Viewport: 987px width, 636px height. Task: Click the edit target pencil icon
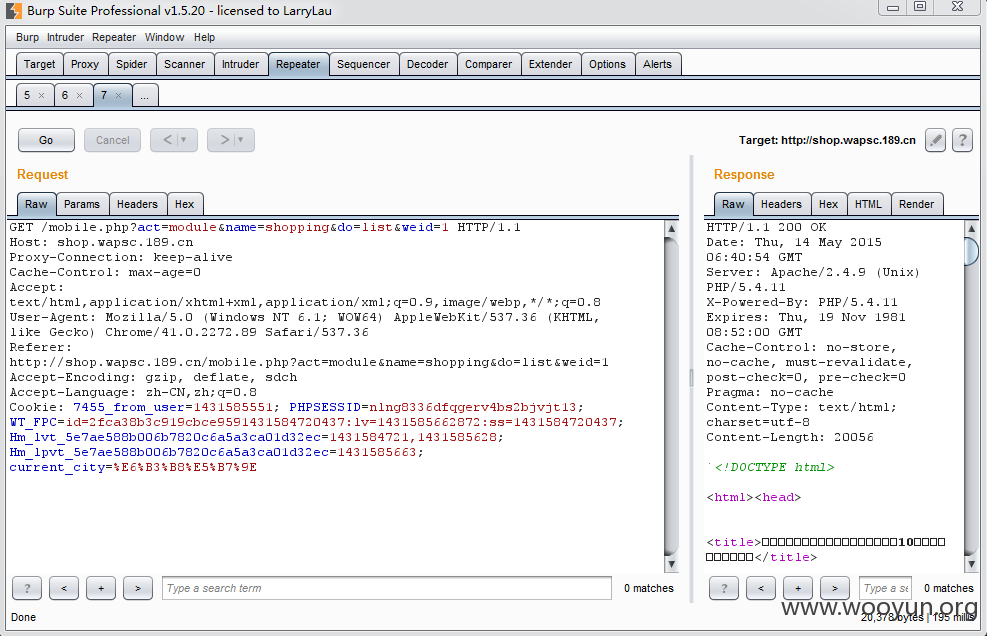[935, 140]
